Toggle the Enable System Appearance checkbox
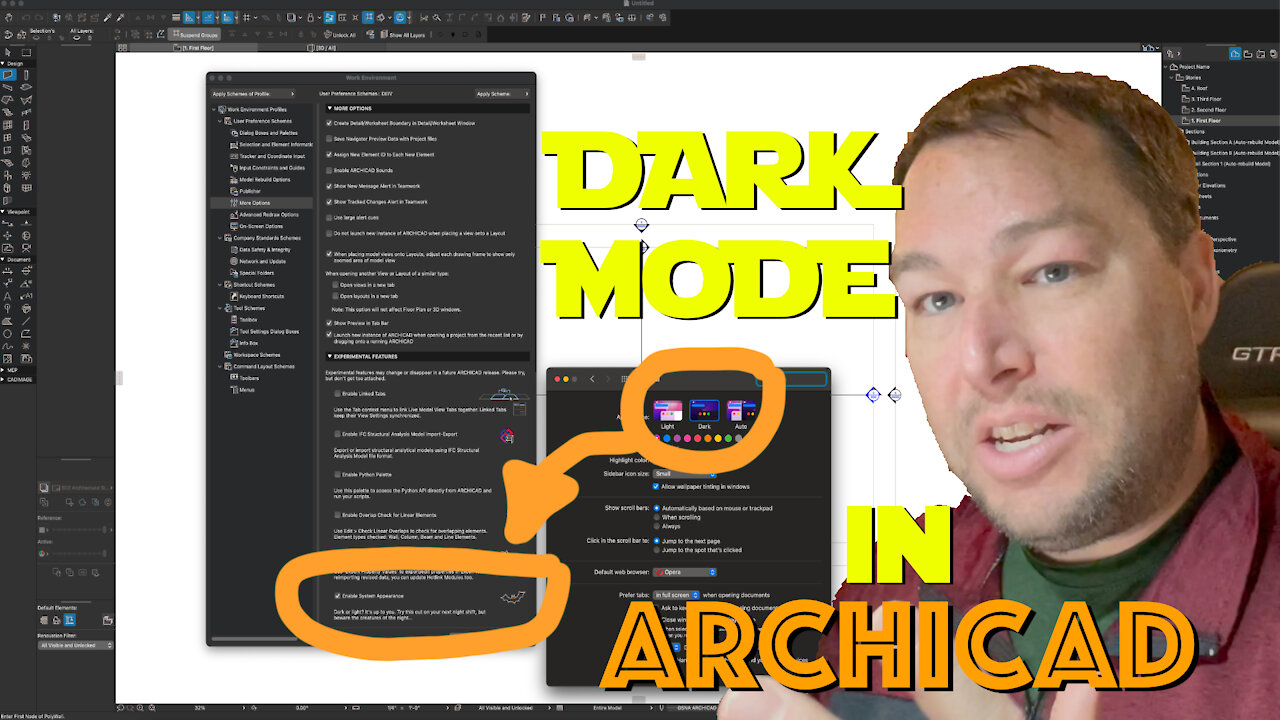 pos(336,596)
